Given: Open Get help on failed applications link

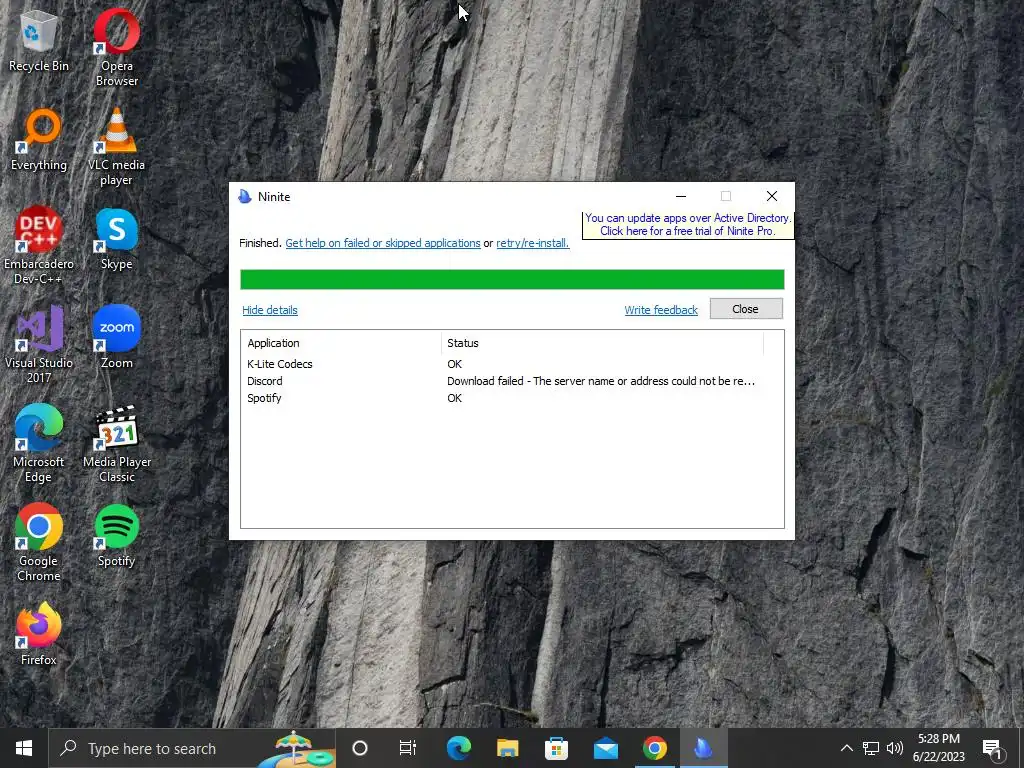Looking at the screenshot, I should coord(383,243).
